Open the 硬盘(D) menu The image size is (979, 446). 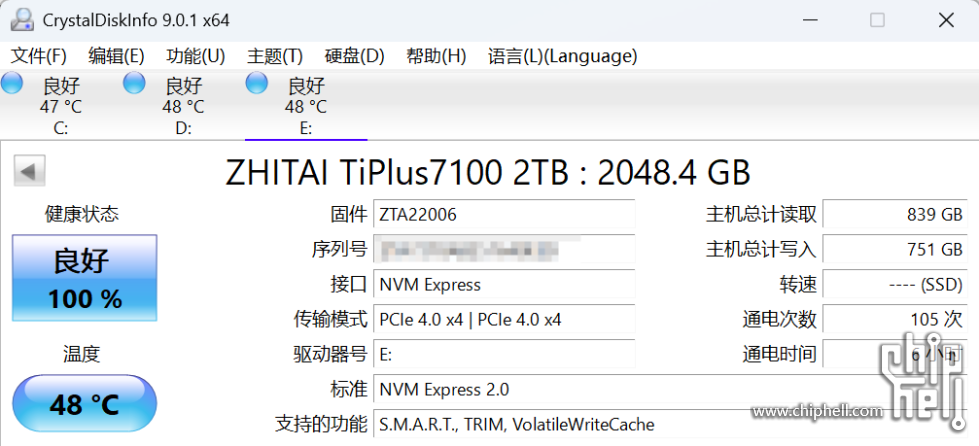point(354,56)
